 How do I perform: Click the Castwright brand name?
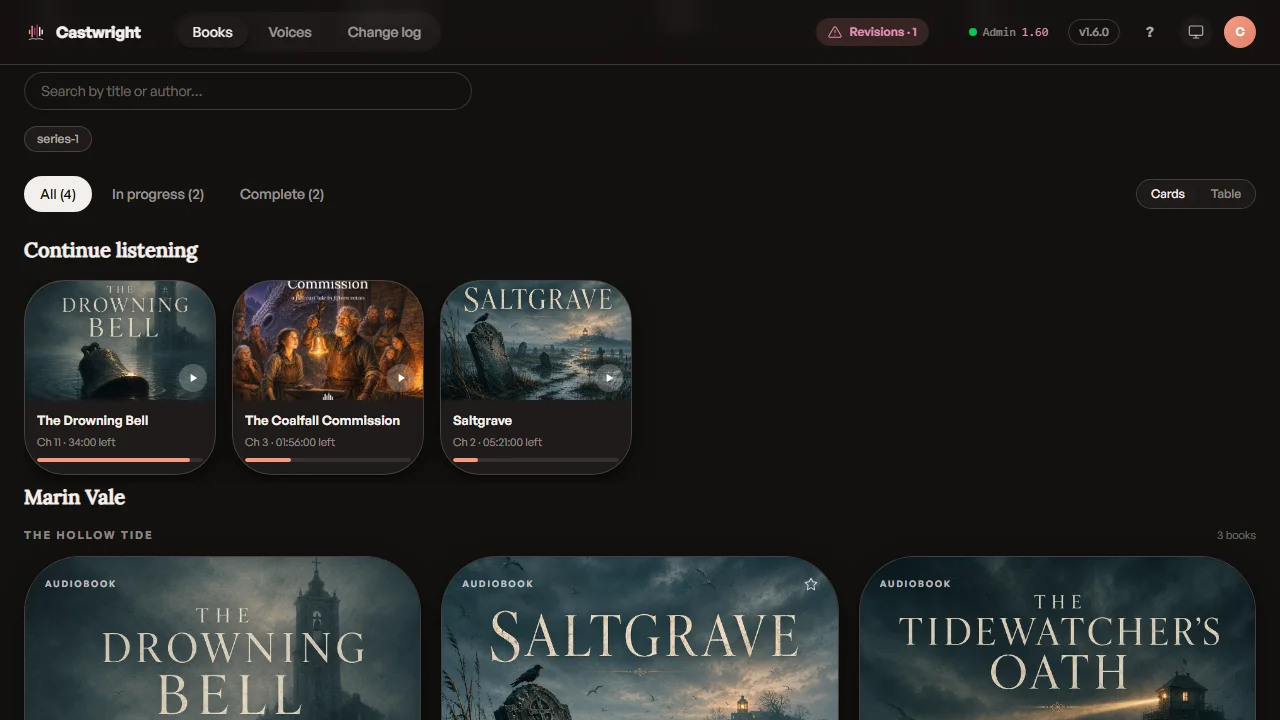coord(98,32)
